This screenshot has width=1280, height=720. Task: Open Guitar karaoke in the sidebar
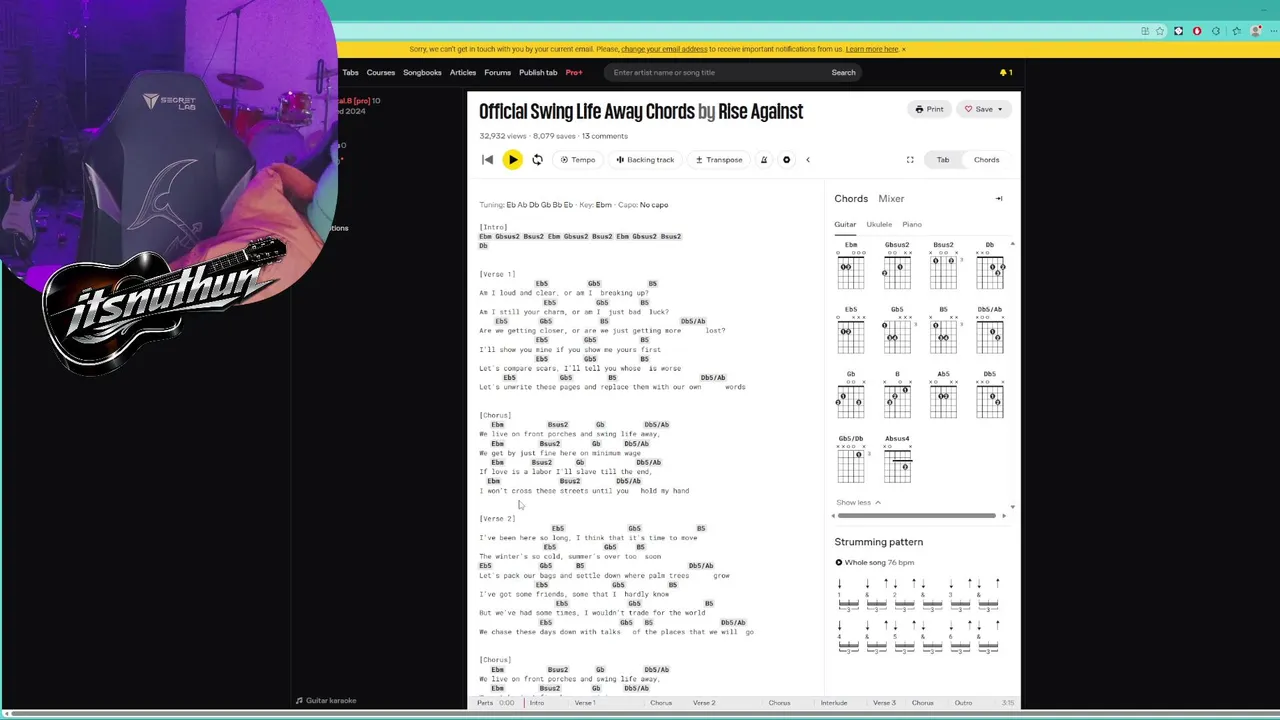(x=326, y=701)
